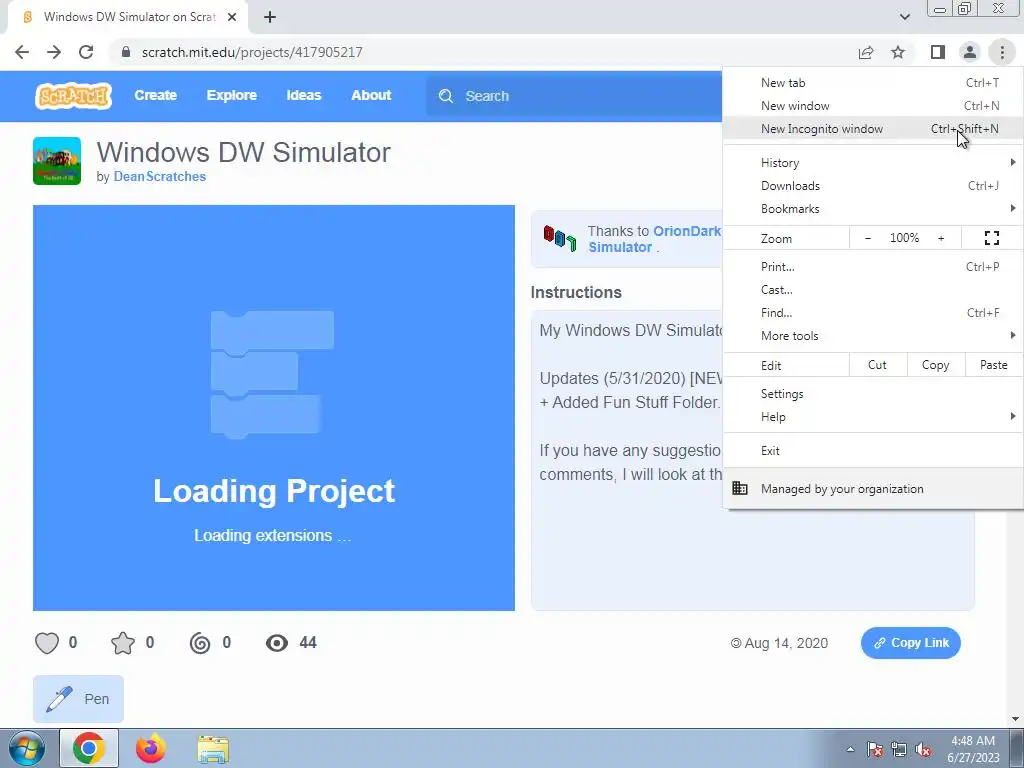Expand the More tools submenu
Image resolution: width=1024 pixels, height=768 pixels.
click(873, 336)
